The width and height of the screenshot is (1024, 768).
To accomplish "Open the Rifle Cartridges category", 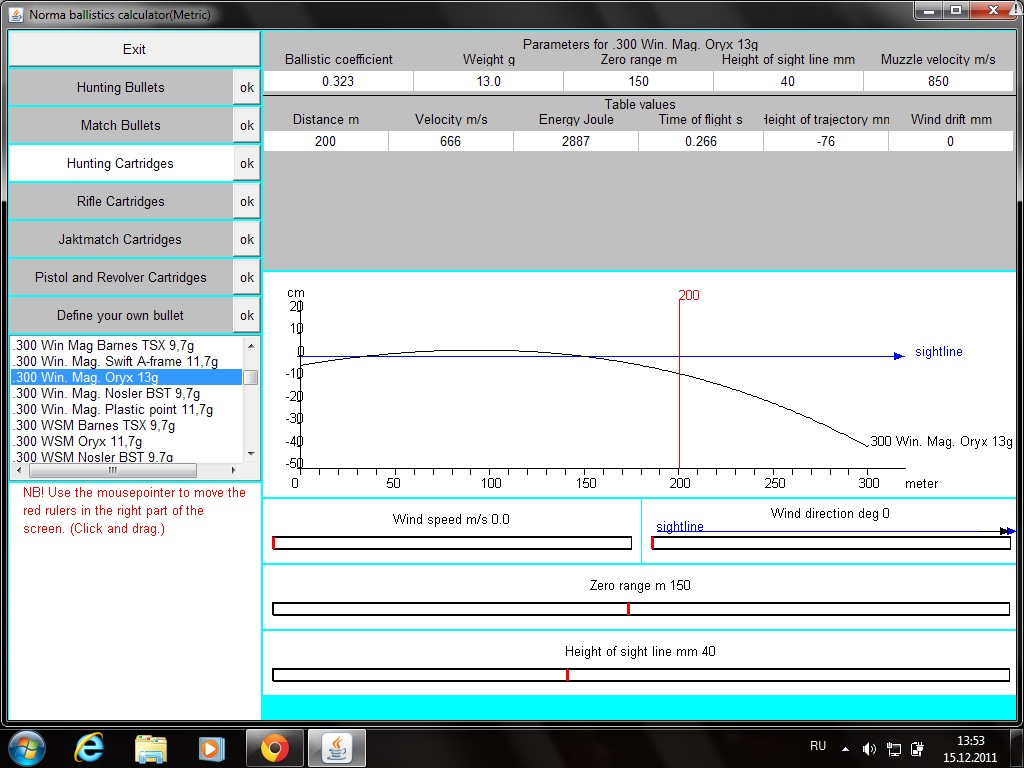I will click(121, 202).
